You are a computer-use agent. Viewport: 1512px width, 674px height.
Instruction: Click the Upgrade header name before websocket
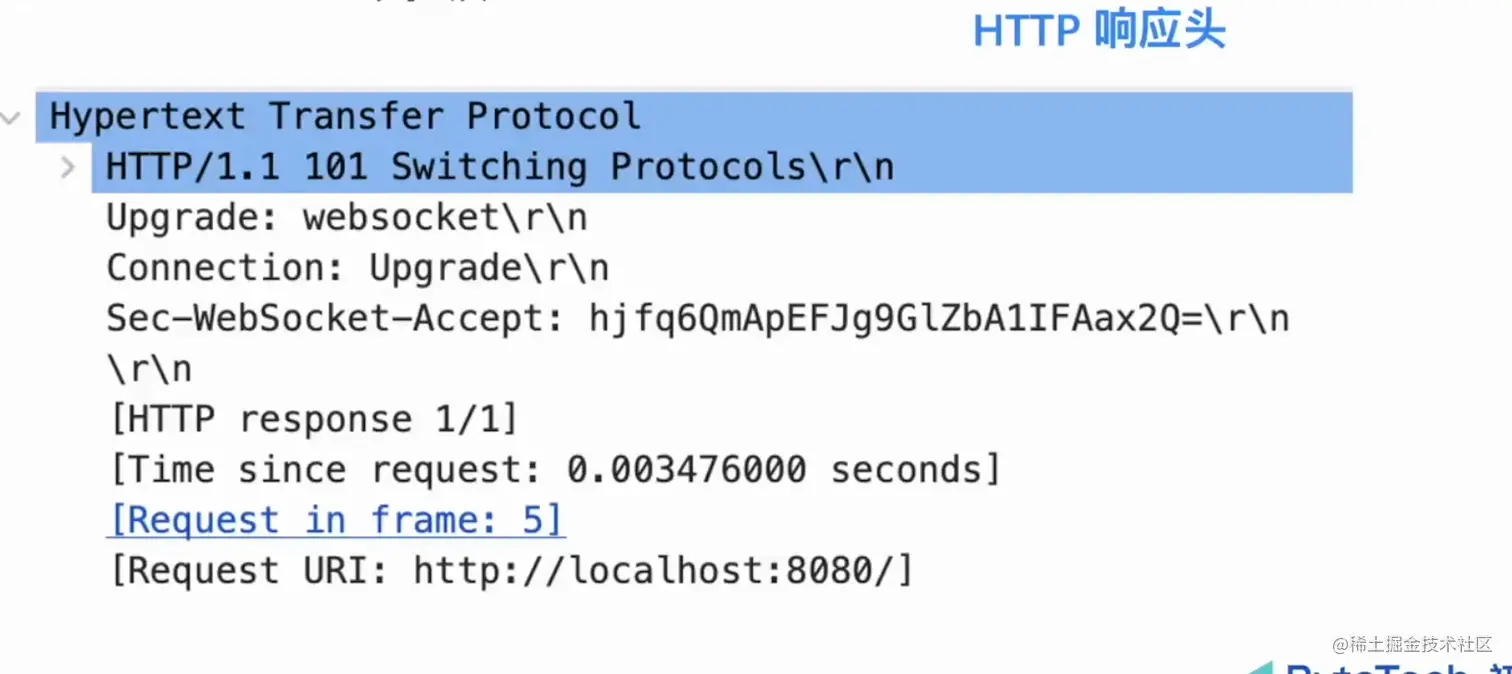(x=190, y=218)
